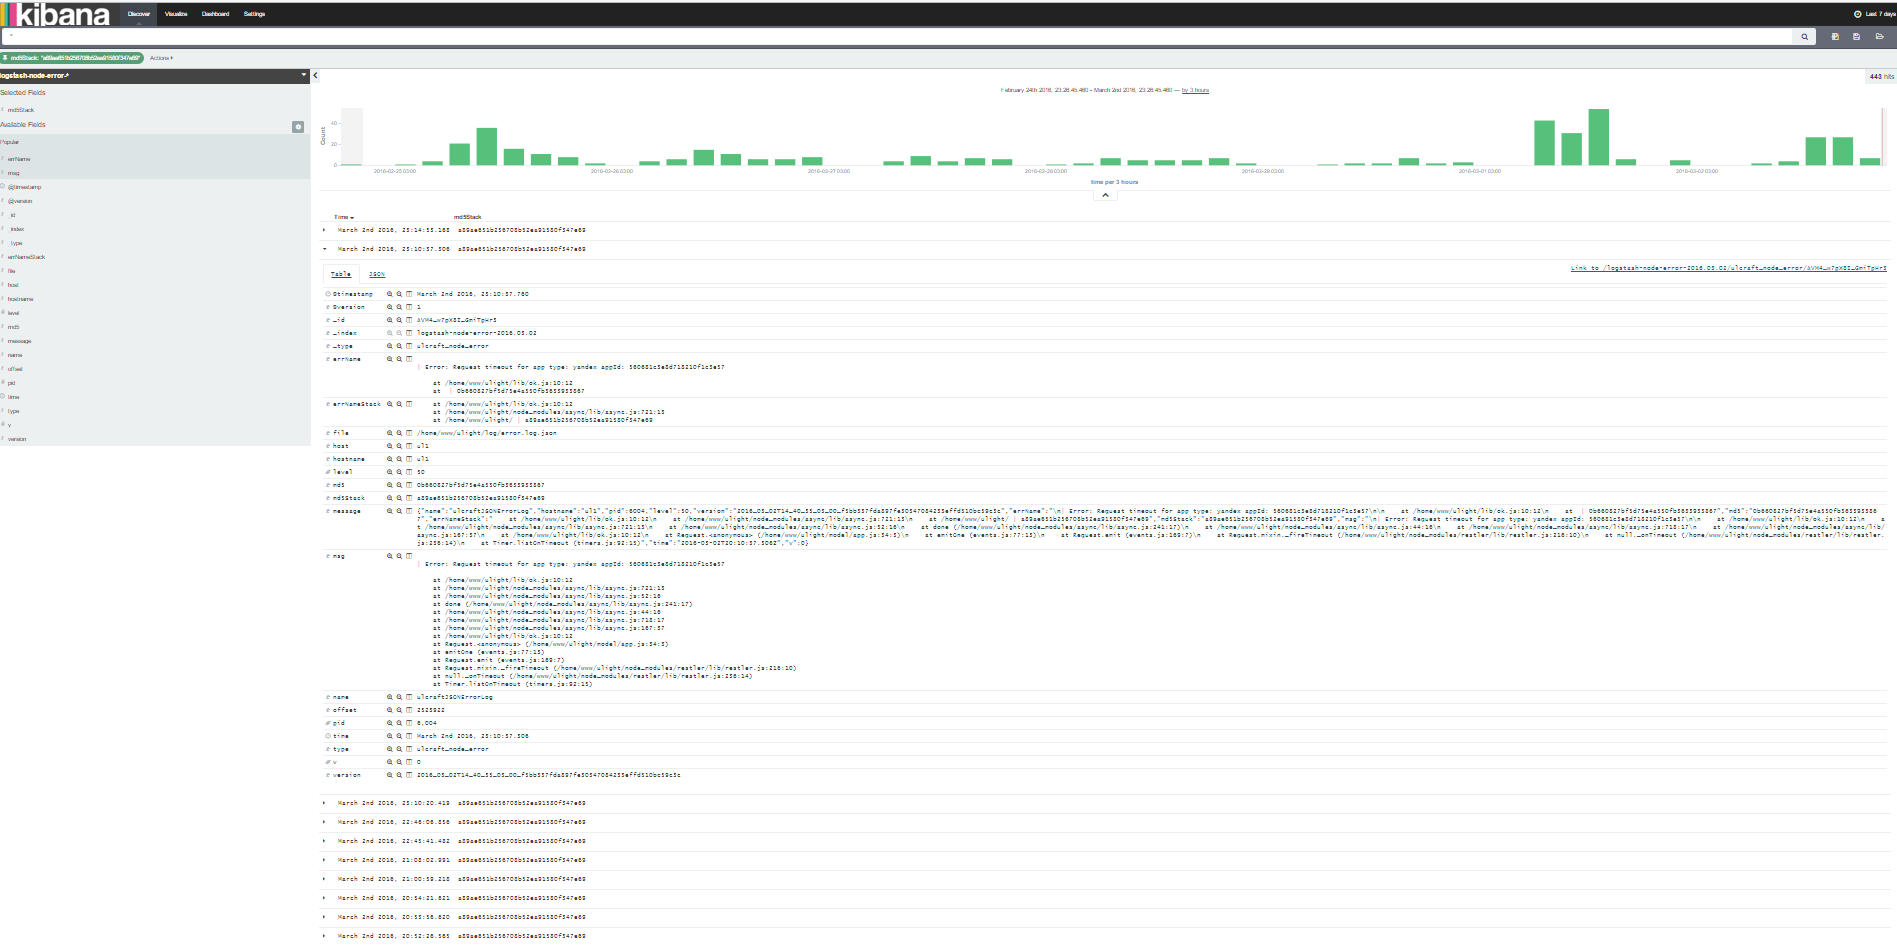Toggle the hostname field as a table column
Viewport: 1897px width, 946px height.
click(x=410, y=458)
